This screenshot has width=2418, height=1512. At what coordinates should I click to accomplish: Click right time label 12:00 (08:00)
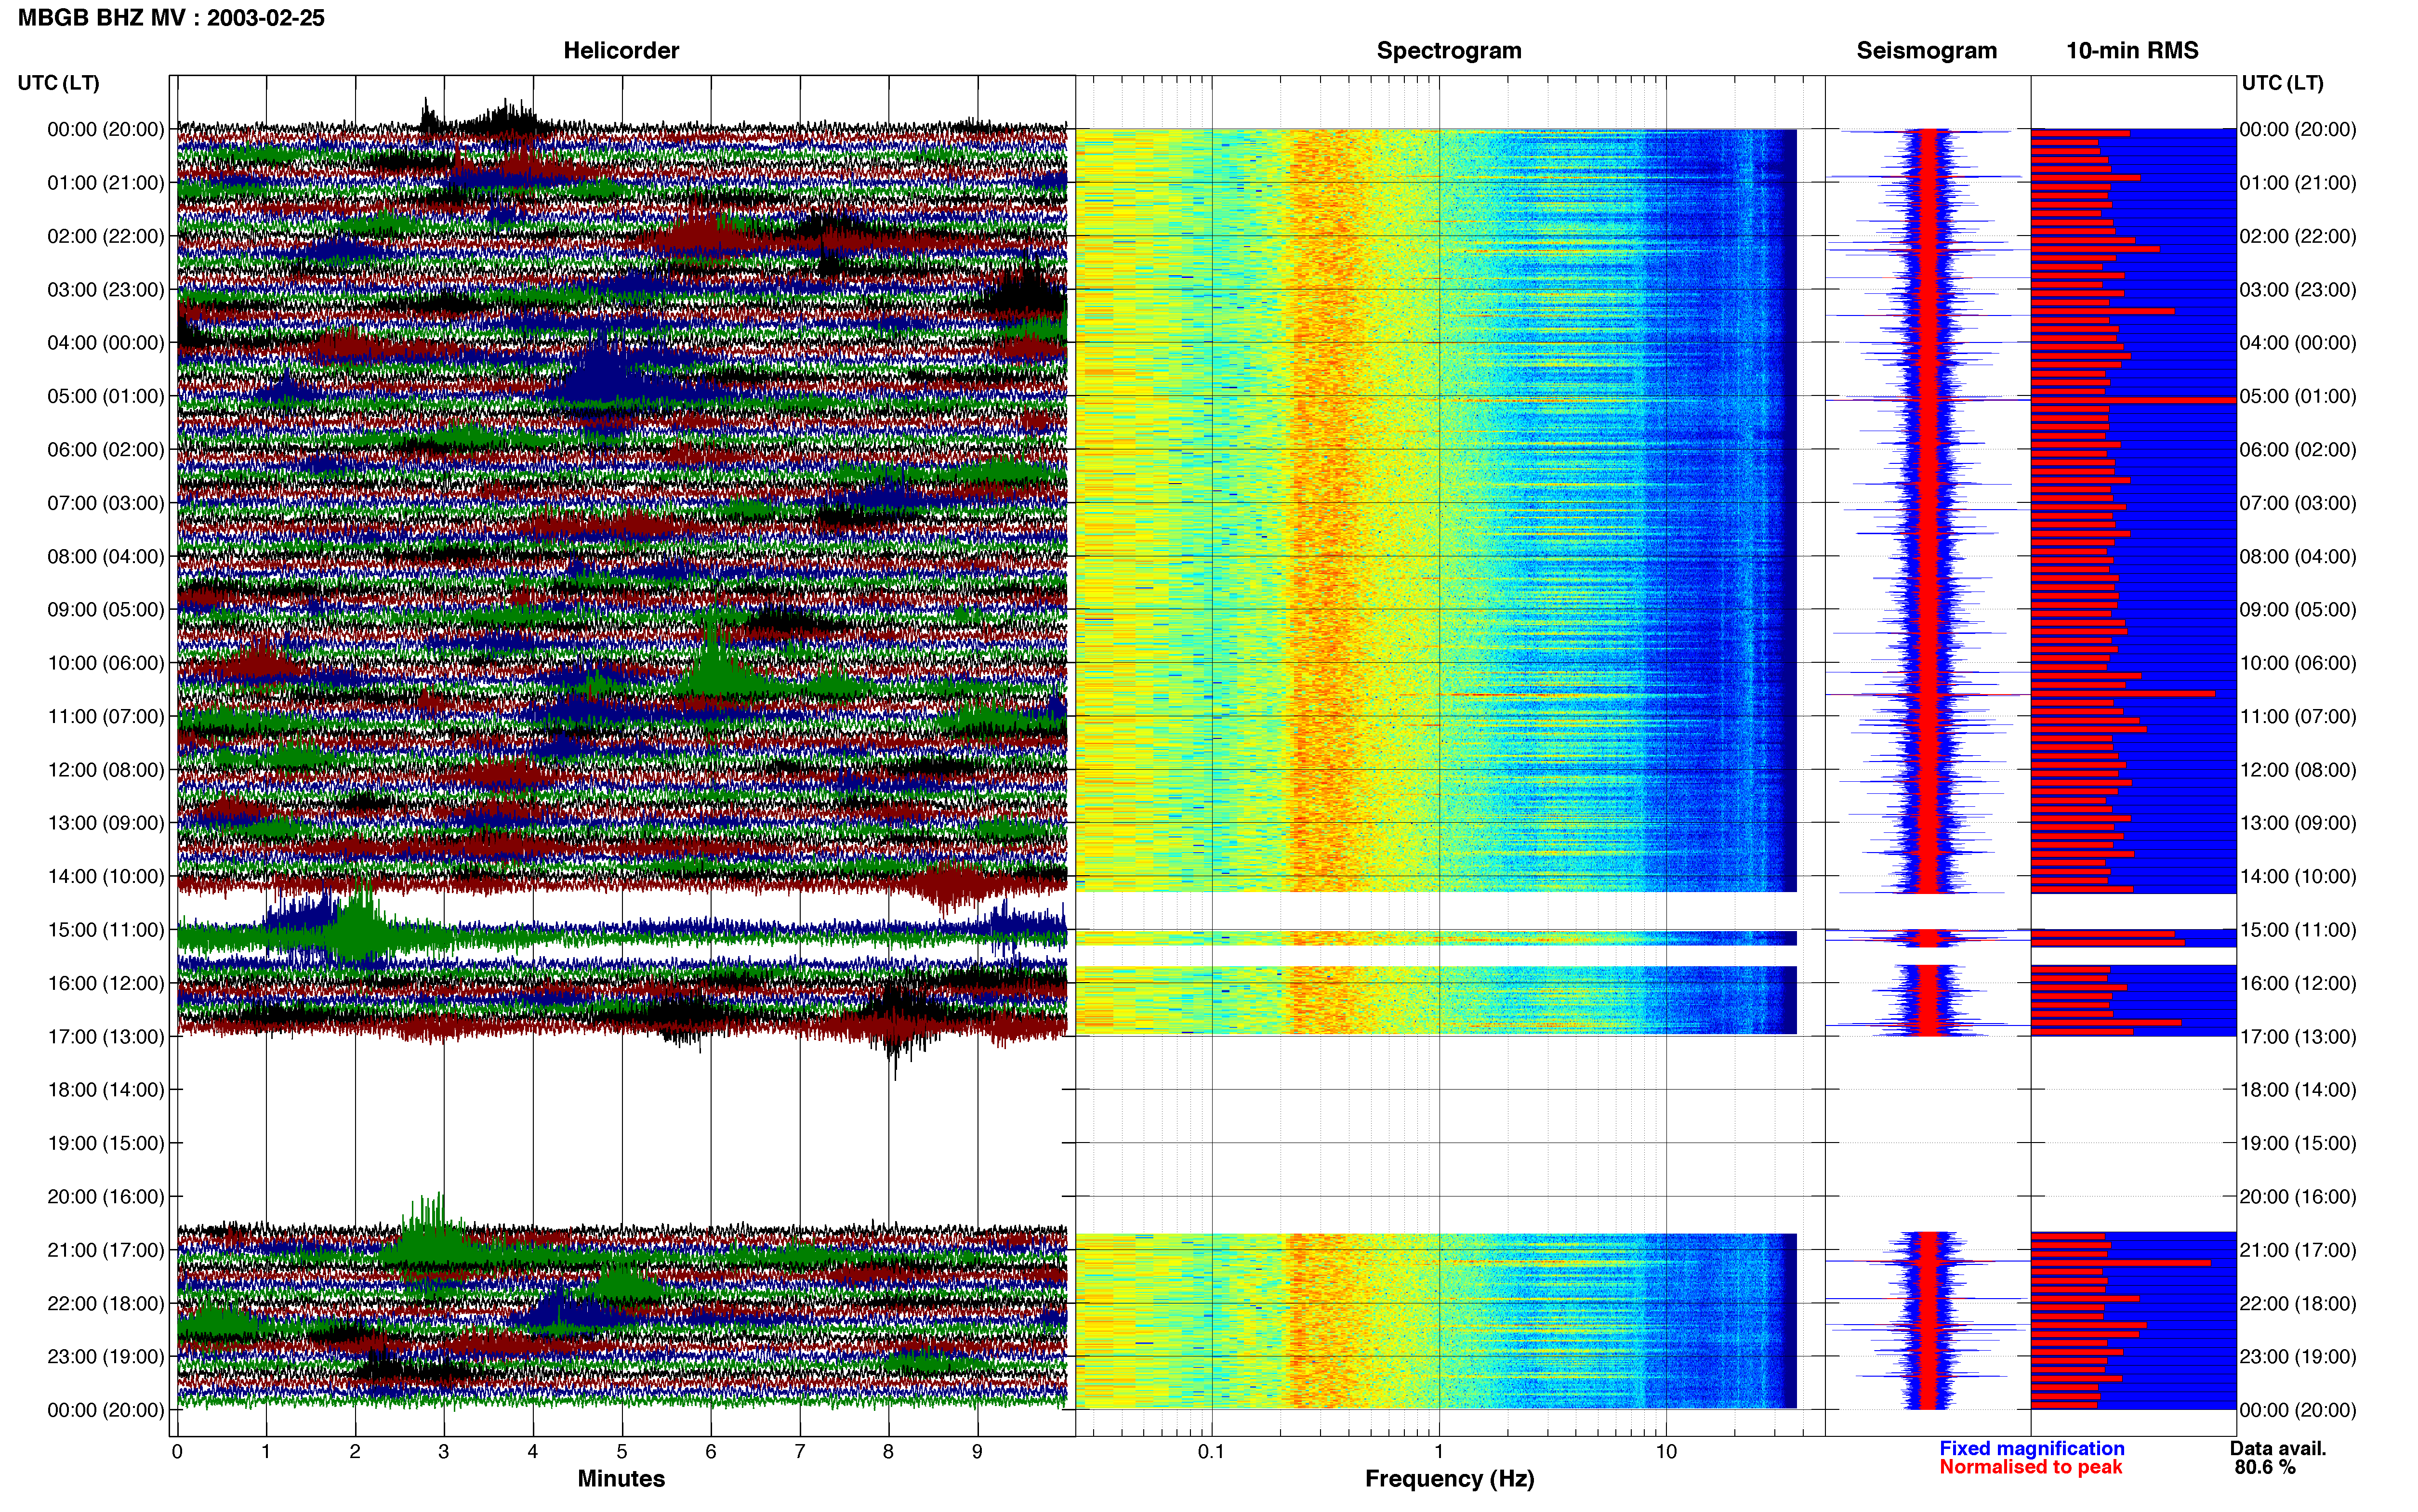tap(2298, 770)
